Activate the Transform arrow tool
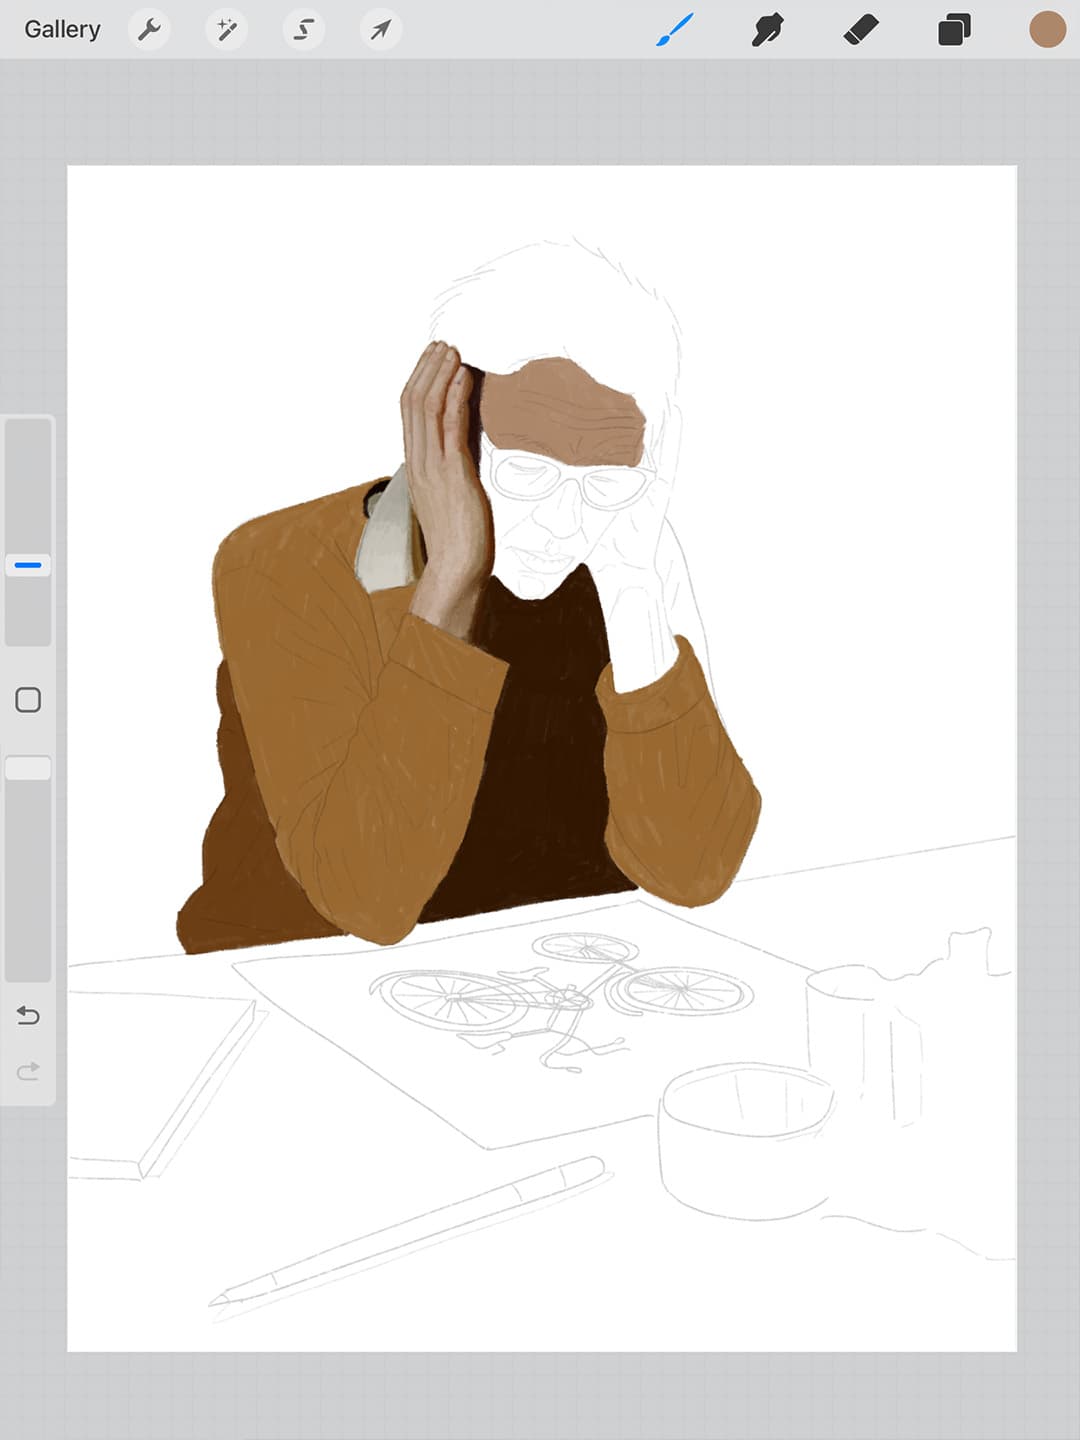The width and height of the screenshot is (1080, 1440). click(x=380, y=30)
